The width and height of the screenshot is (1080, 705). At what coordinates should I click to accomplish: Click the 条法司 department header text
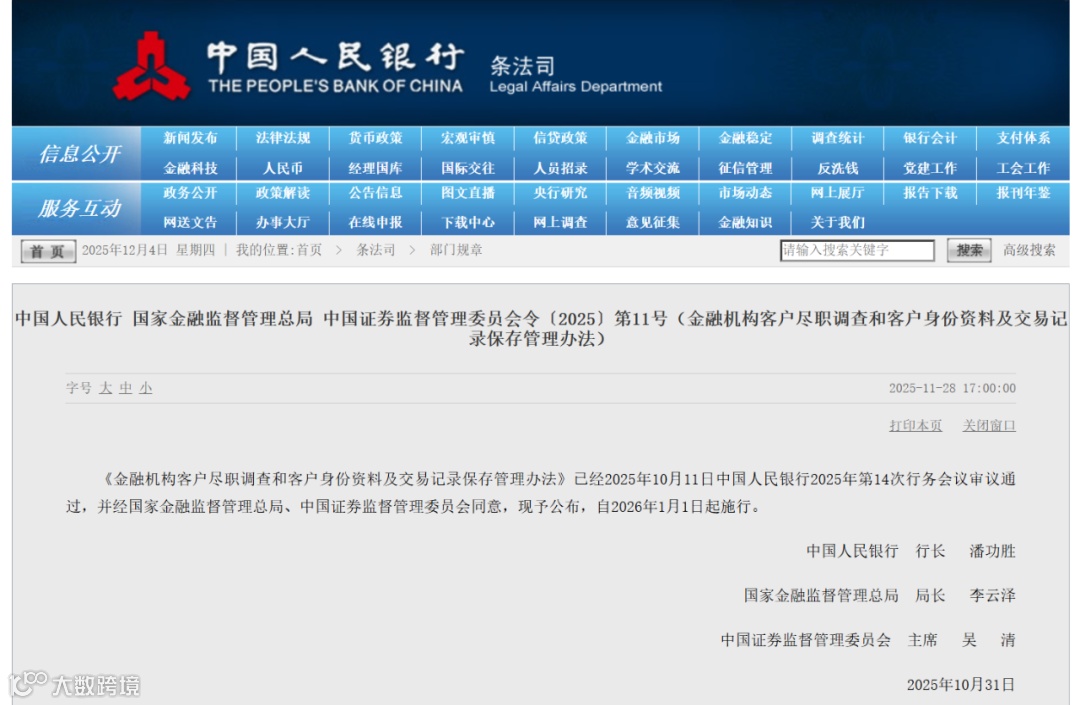point(522,66)
